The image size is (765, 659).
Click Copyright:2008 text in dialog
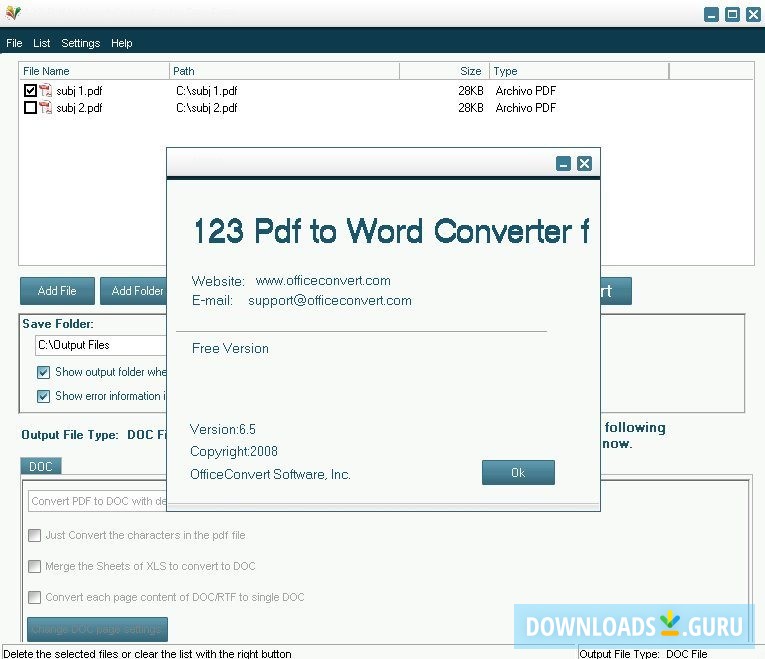click(x=234, y=451)
